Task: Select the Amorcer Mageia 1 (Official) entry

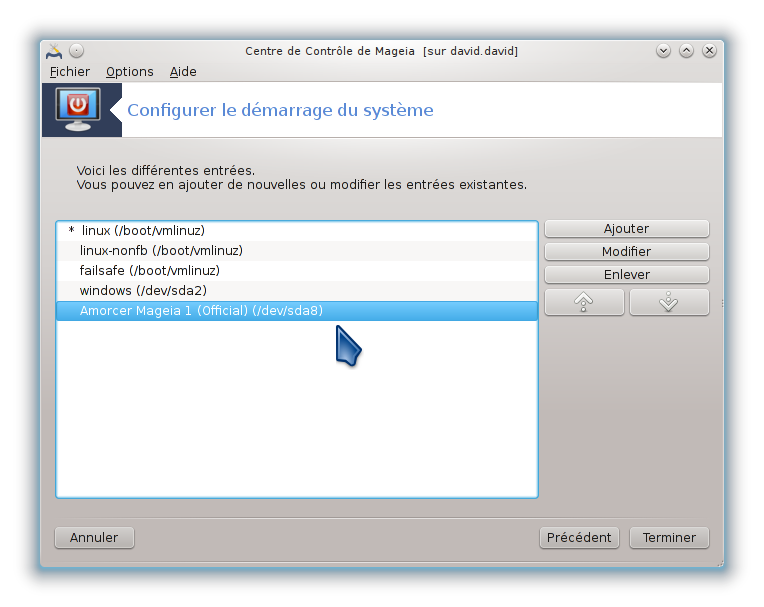Action: (x=297, y=311)
